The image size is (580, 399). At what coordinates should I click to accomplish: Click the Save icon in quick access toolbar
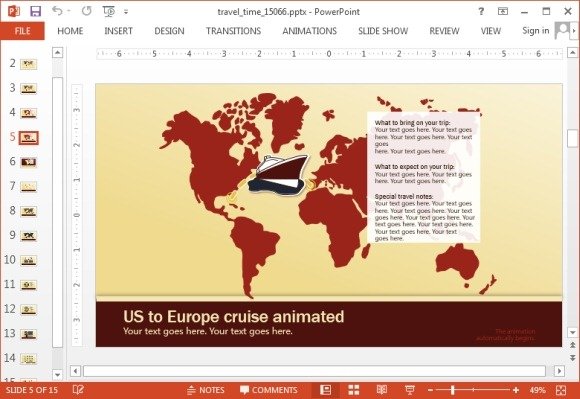[35, 11]
